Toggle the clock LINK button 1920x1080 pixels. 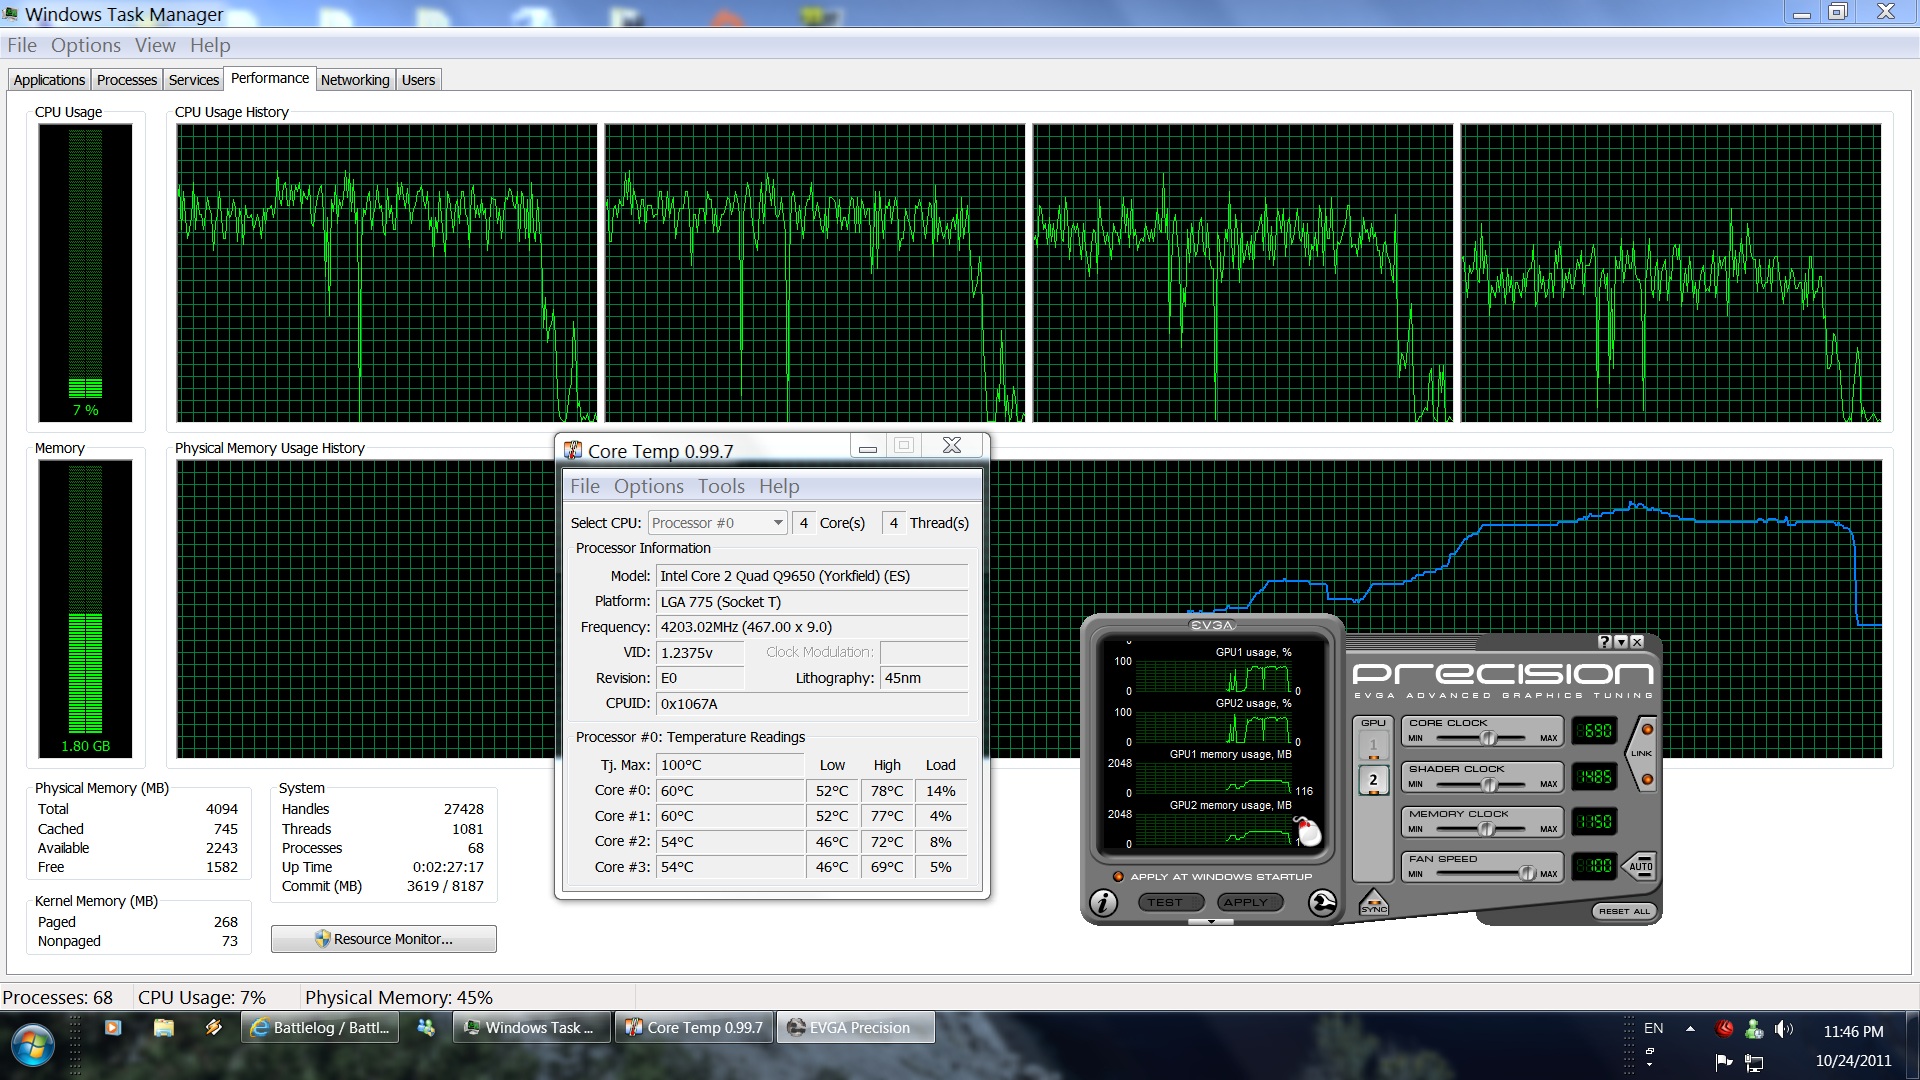(1642, 753)
